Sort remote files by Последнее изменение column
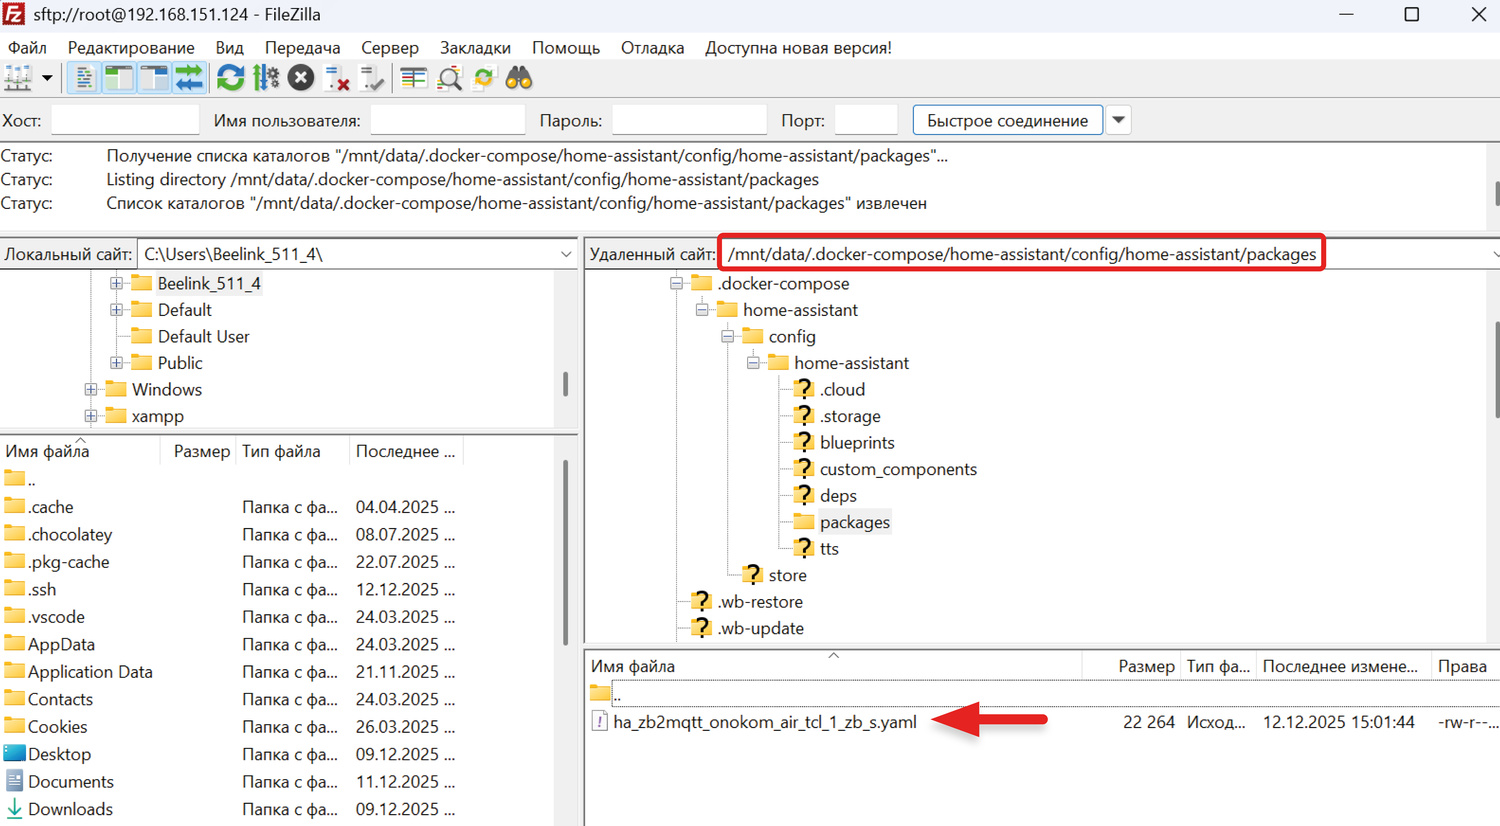Screen dimensions: 1500x826 [x=1342, y=666]
